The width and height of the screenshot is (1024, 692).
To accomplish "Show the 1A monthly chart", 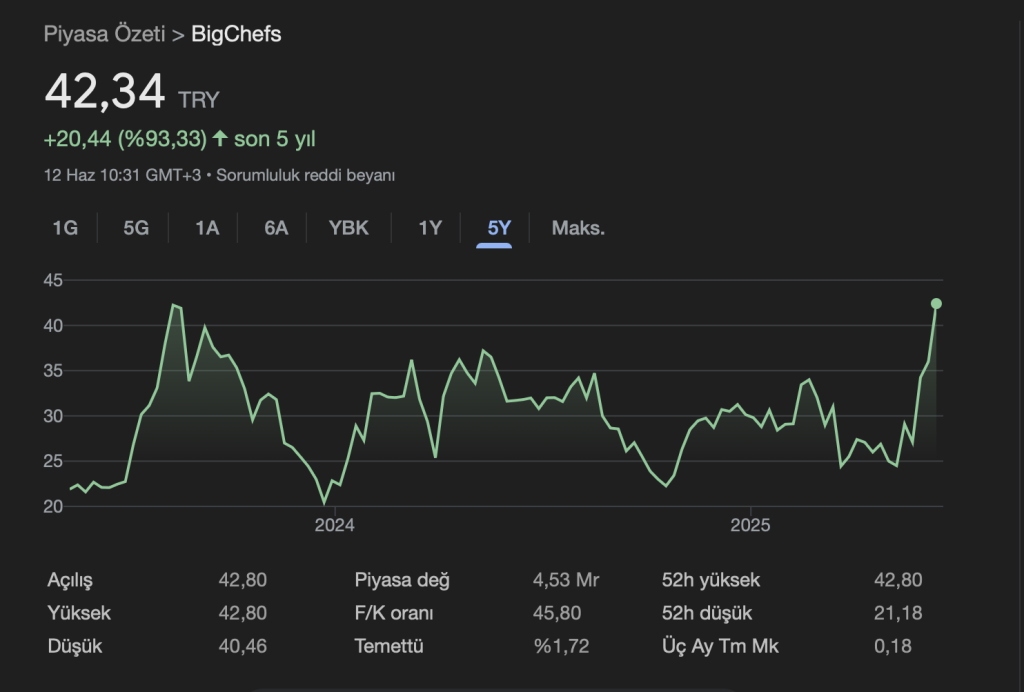I will tap(207, 228).
